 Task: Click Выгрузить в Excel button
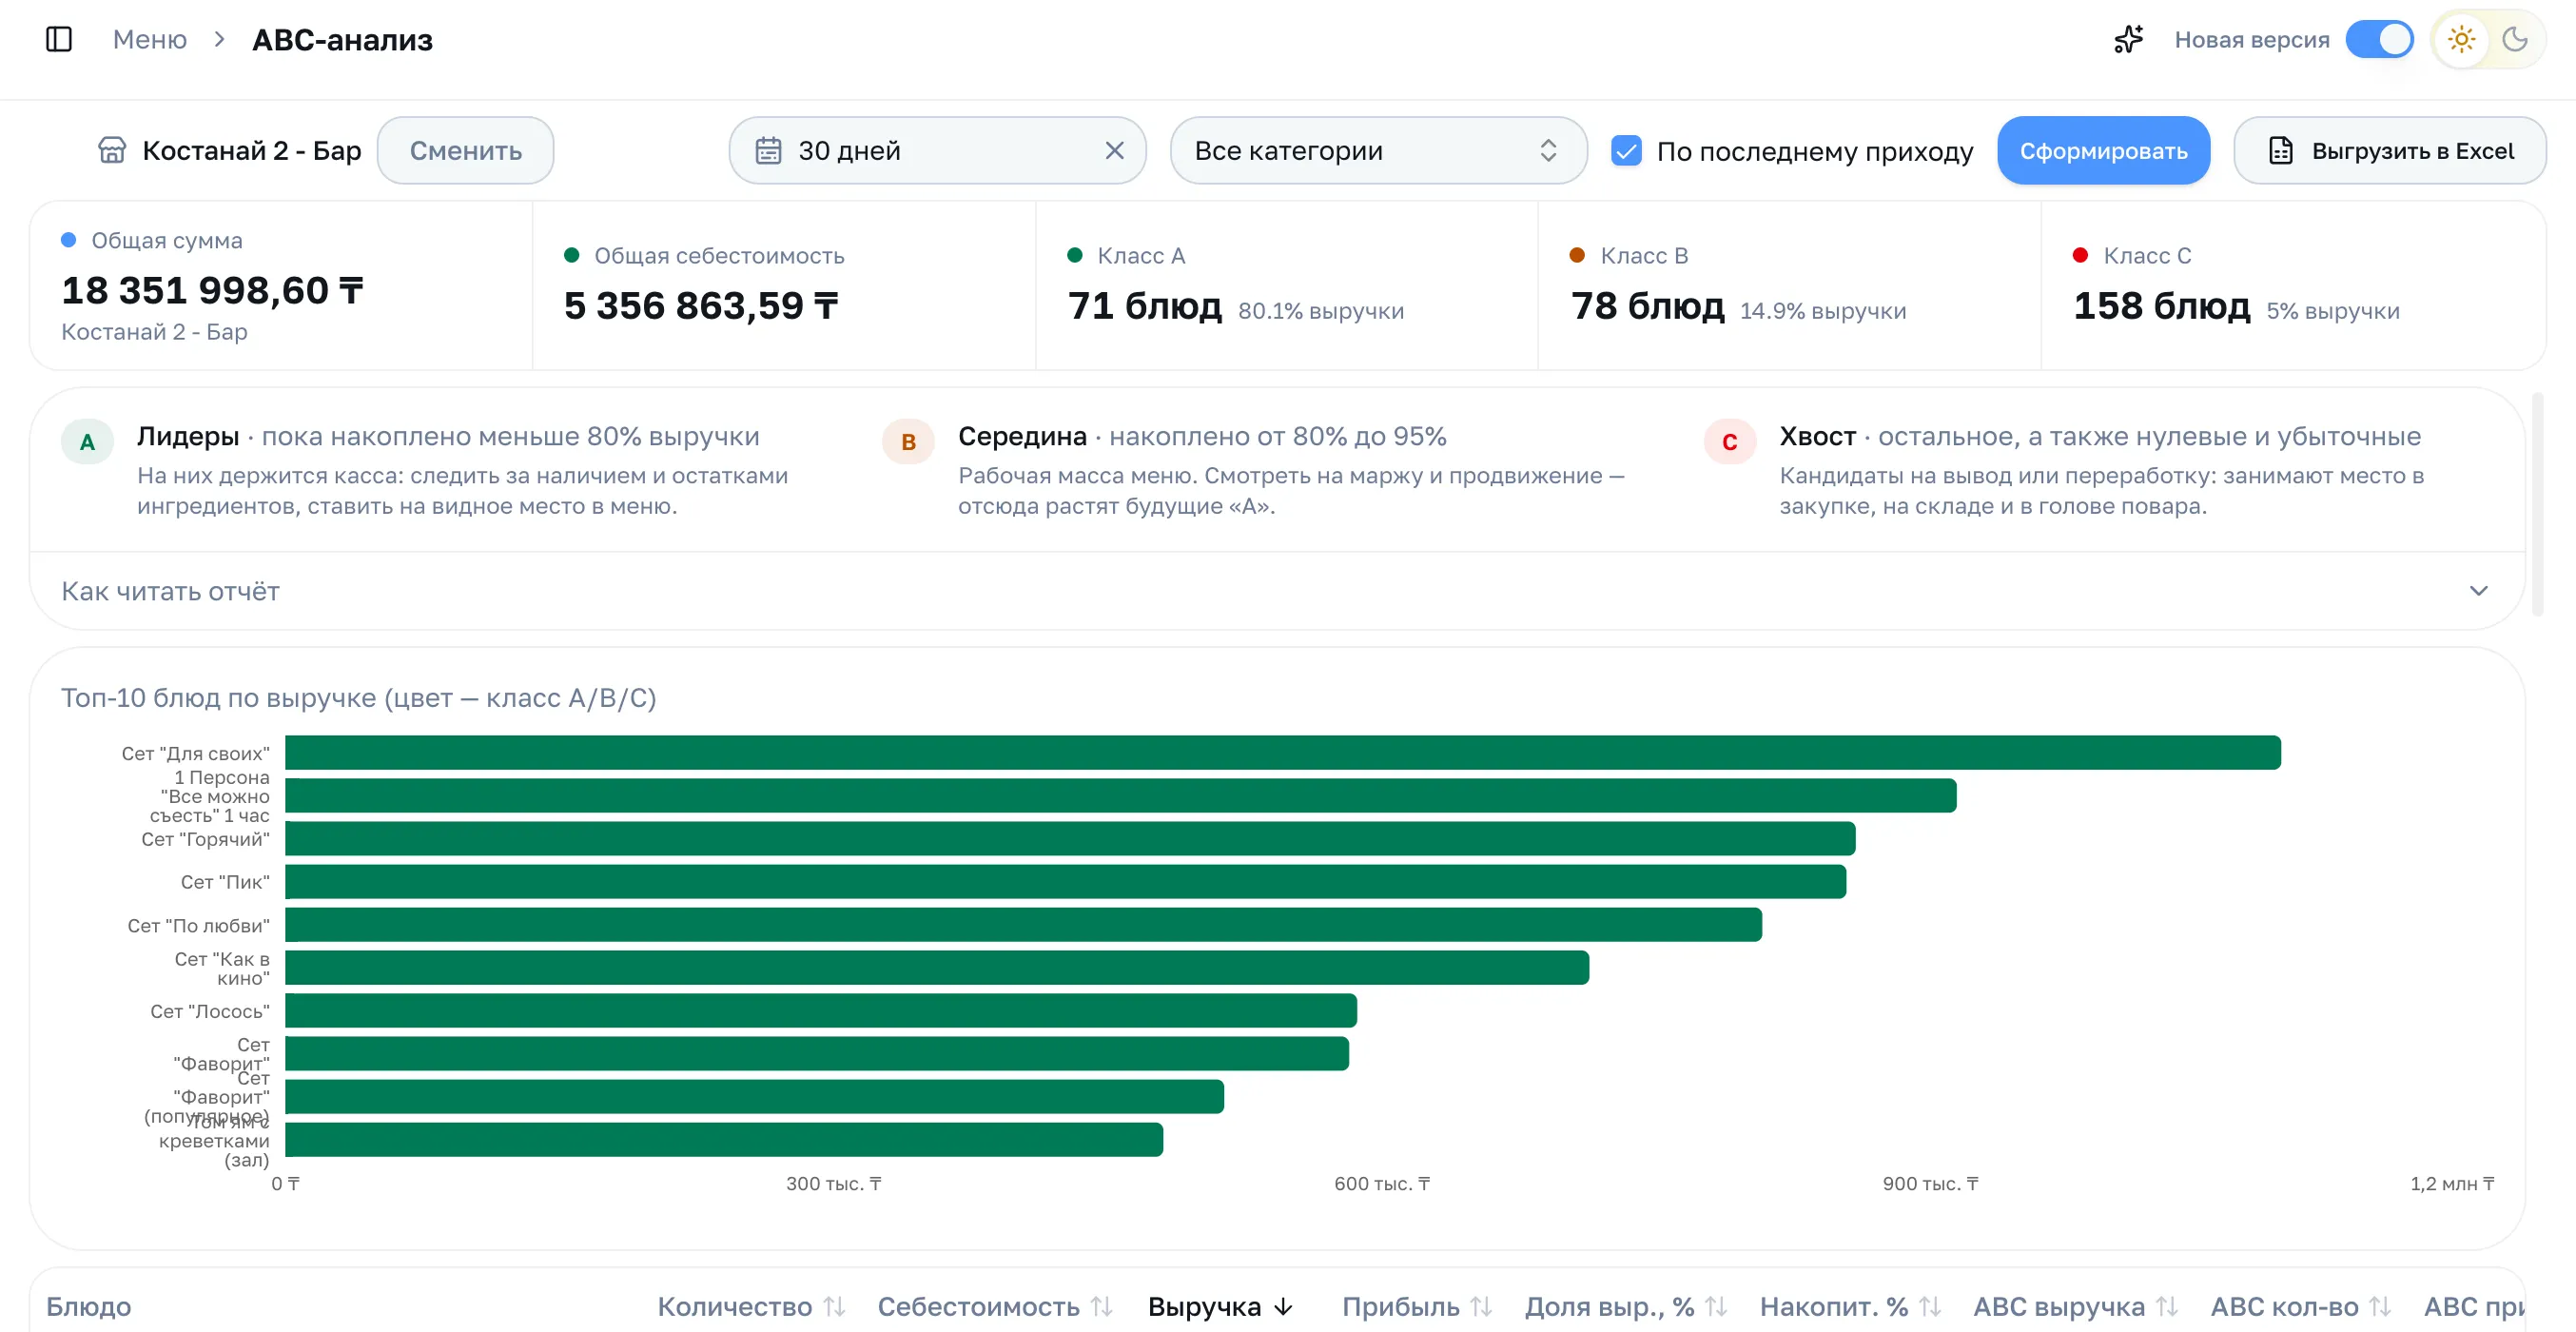coord(2390,151)
